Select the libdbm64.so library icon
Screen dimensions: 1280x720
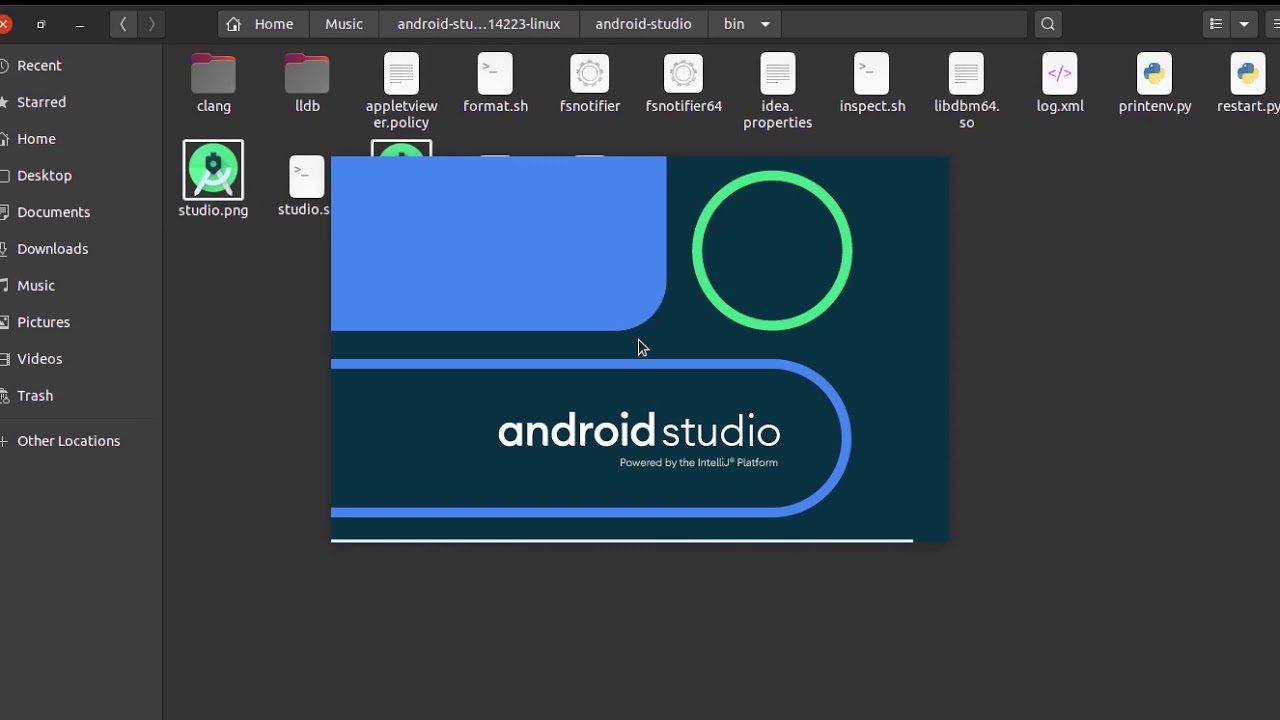pos(966,73)
